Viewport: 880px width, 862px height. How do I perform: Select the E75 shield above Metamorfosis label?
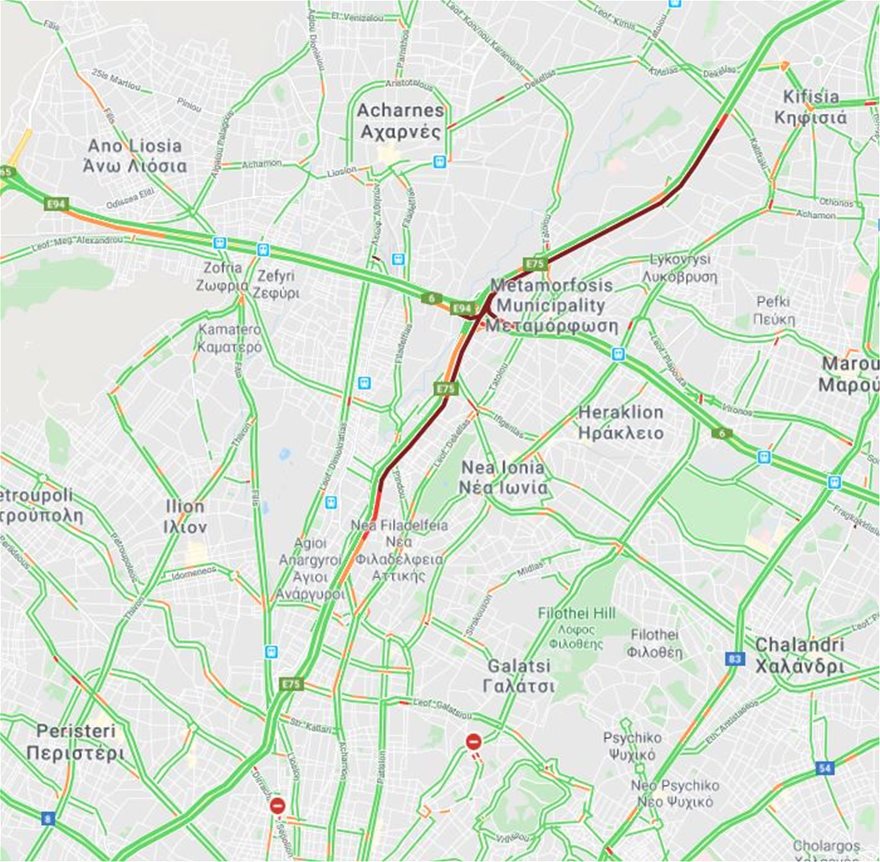(x=534, y=264)
